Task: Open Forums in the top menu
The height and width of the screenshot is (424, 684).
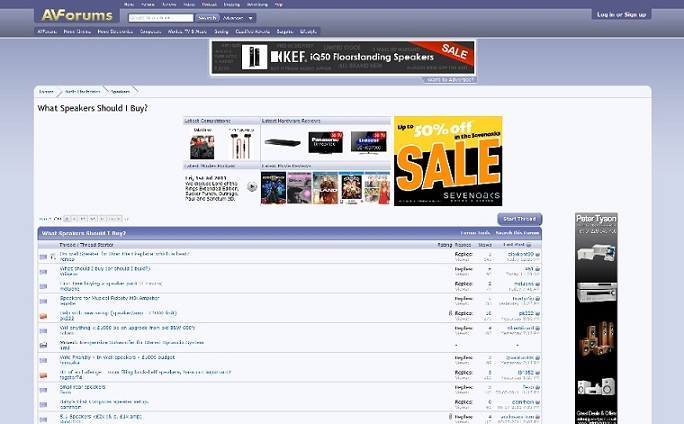Action: pos(148,4)
